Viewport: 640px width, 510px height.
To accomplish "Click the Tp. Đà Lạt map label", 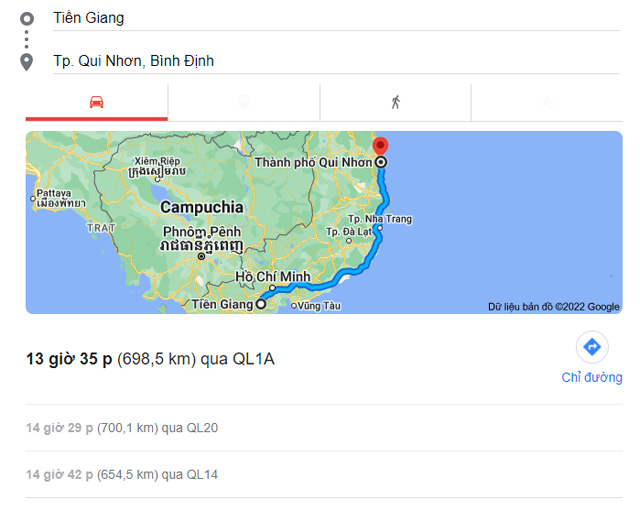I will (x=349, y=232).
